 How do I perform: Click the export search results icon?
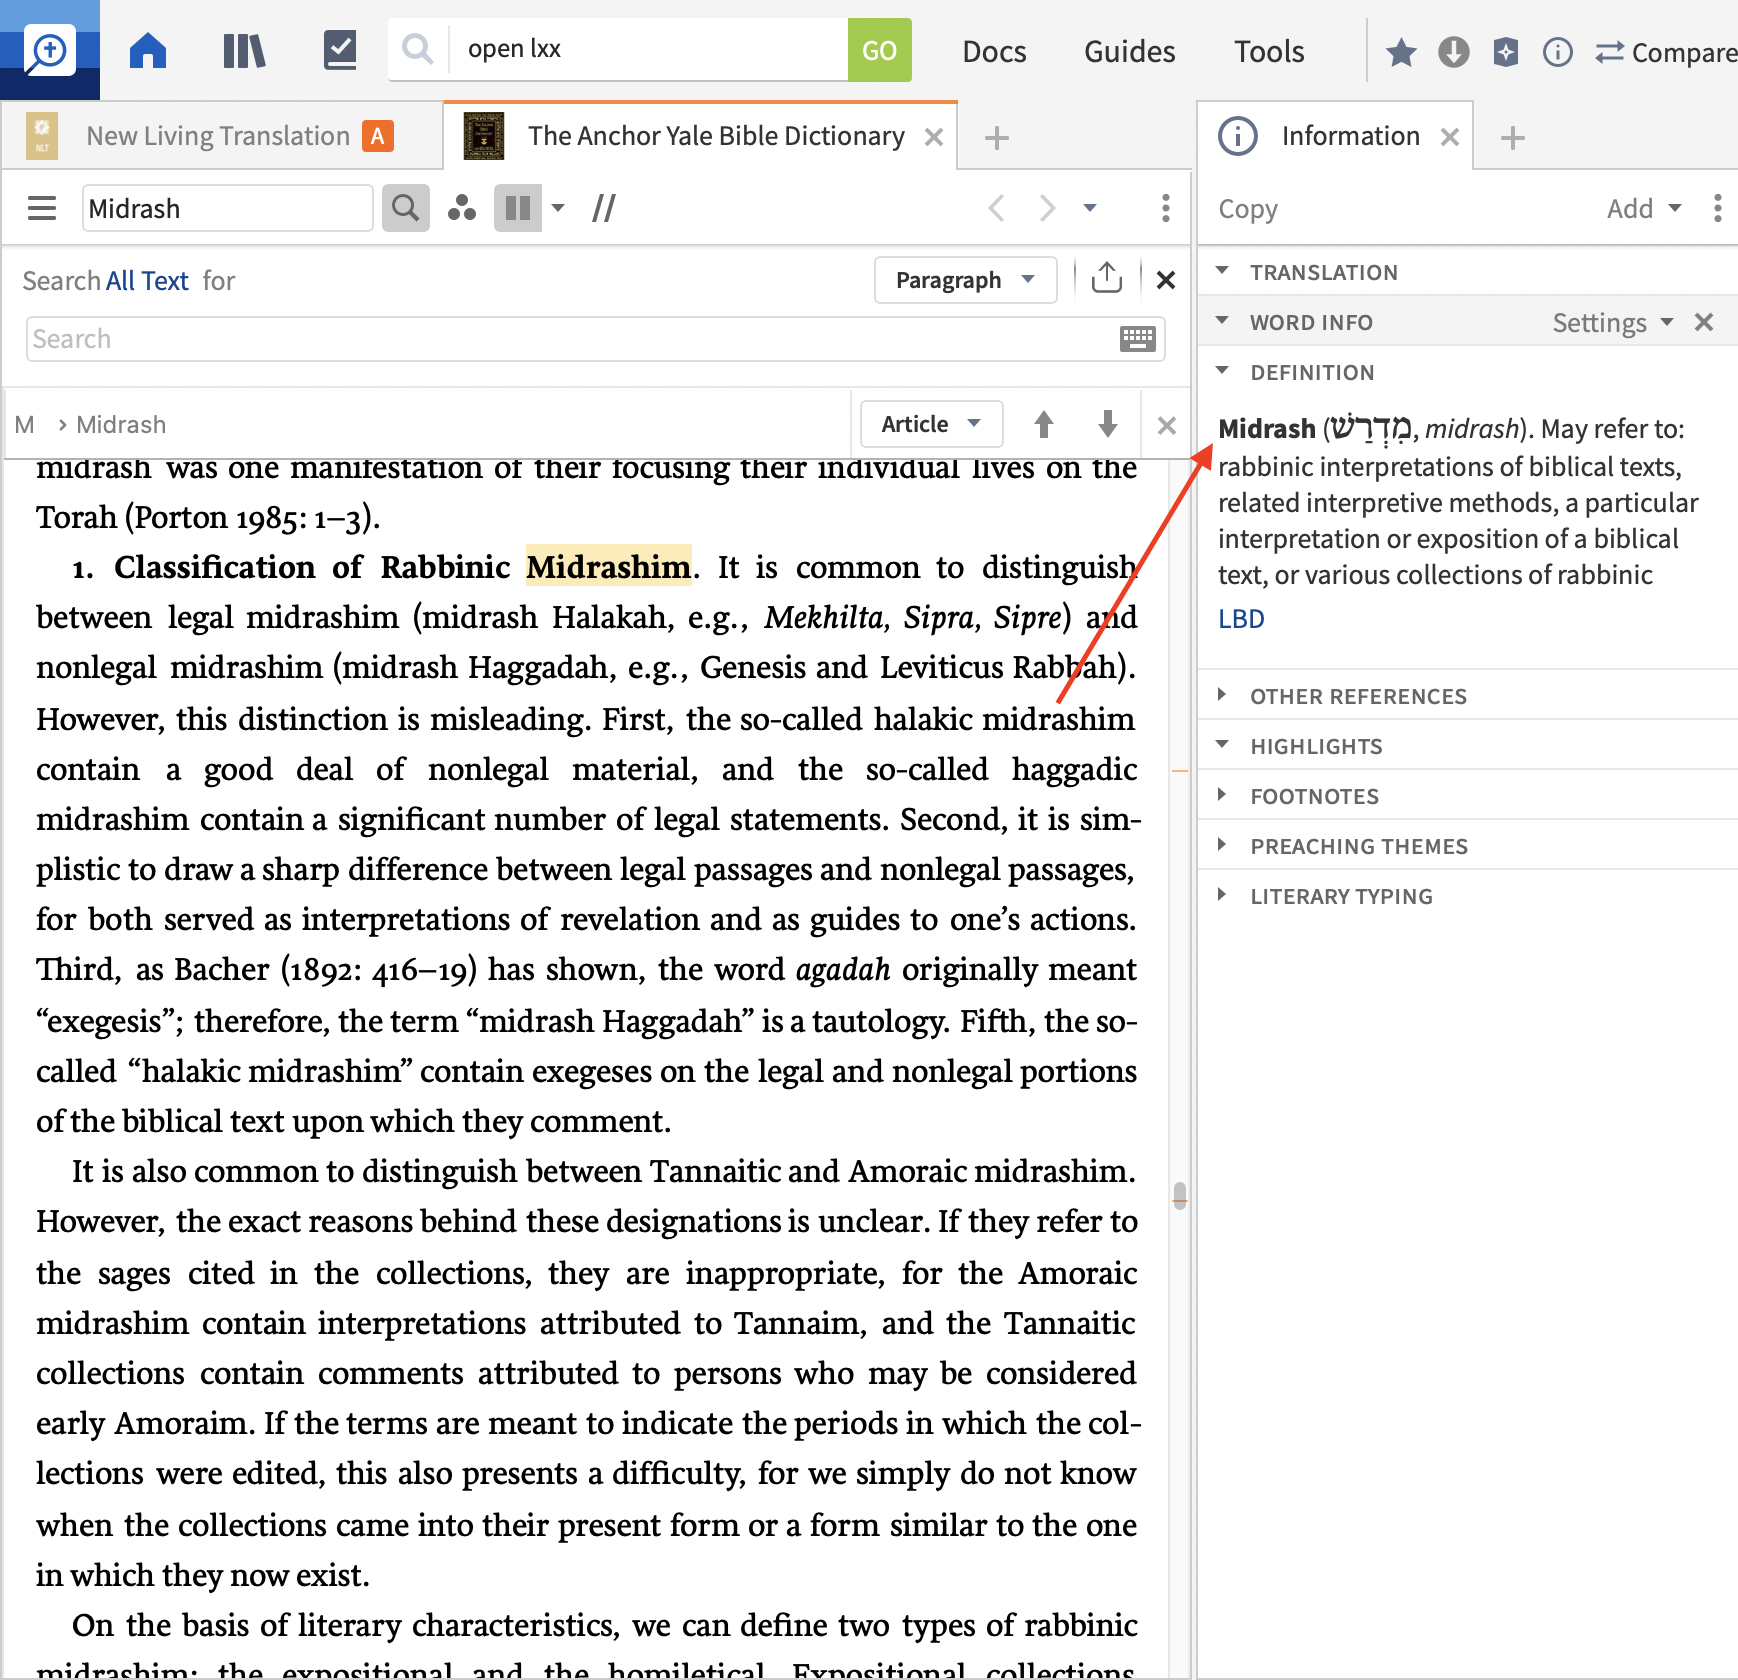[x=1107, y=278]
